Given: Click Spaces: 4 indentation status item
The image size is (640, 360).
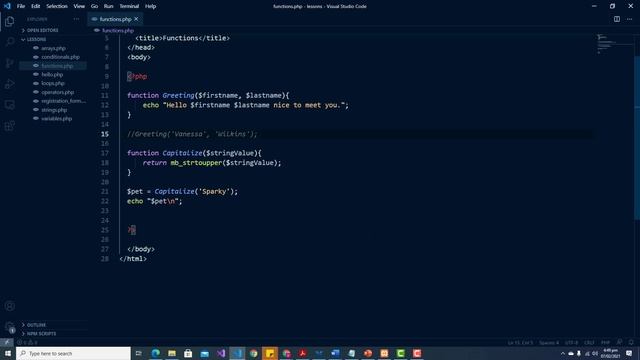Looking at the screenshot, I should 549,342.
